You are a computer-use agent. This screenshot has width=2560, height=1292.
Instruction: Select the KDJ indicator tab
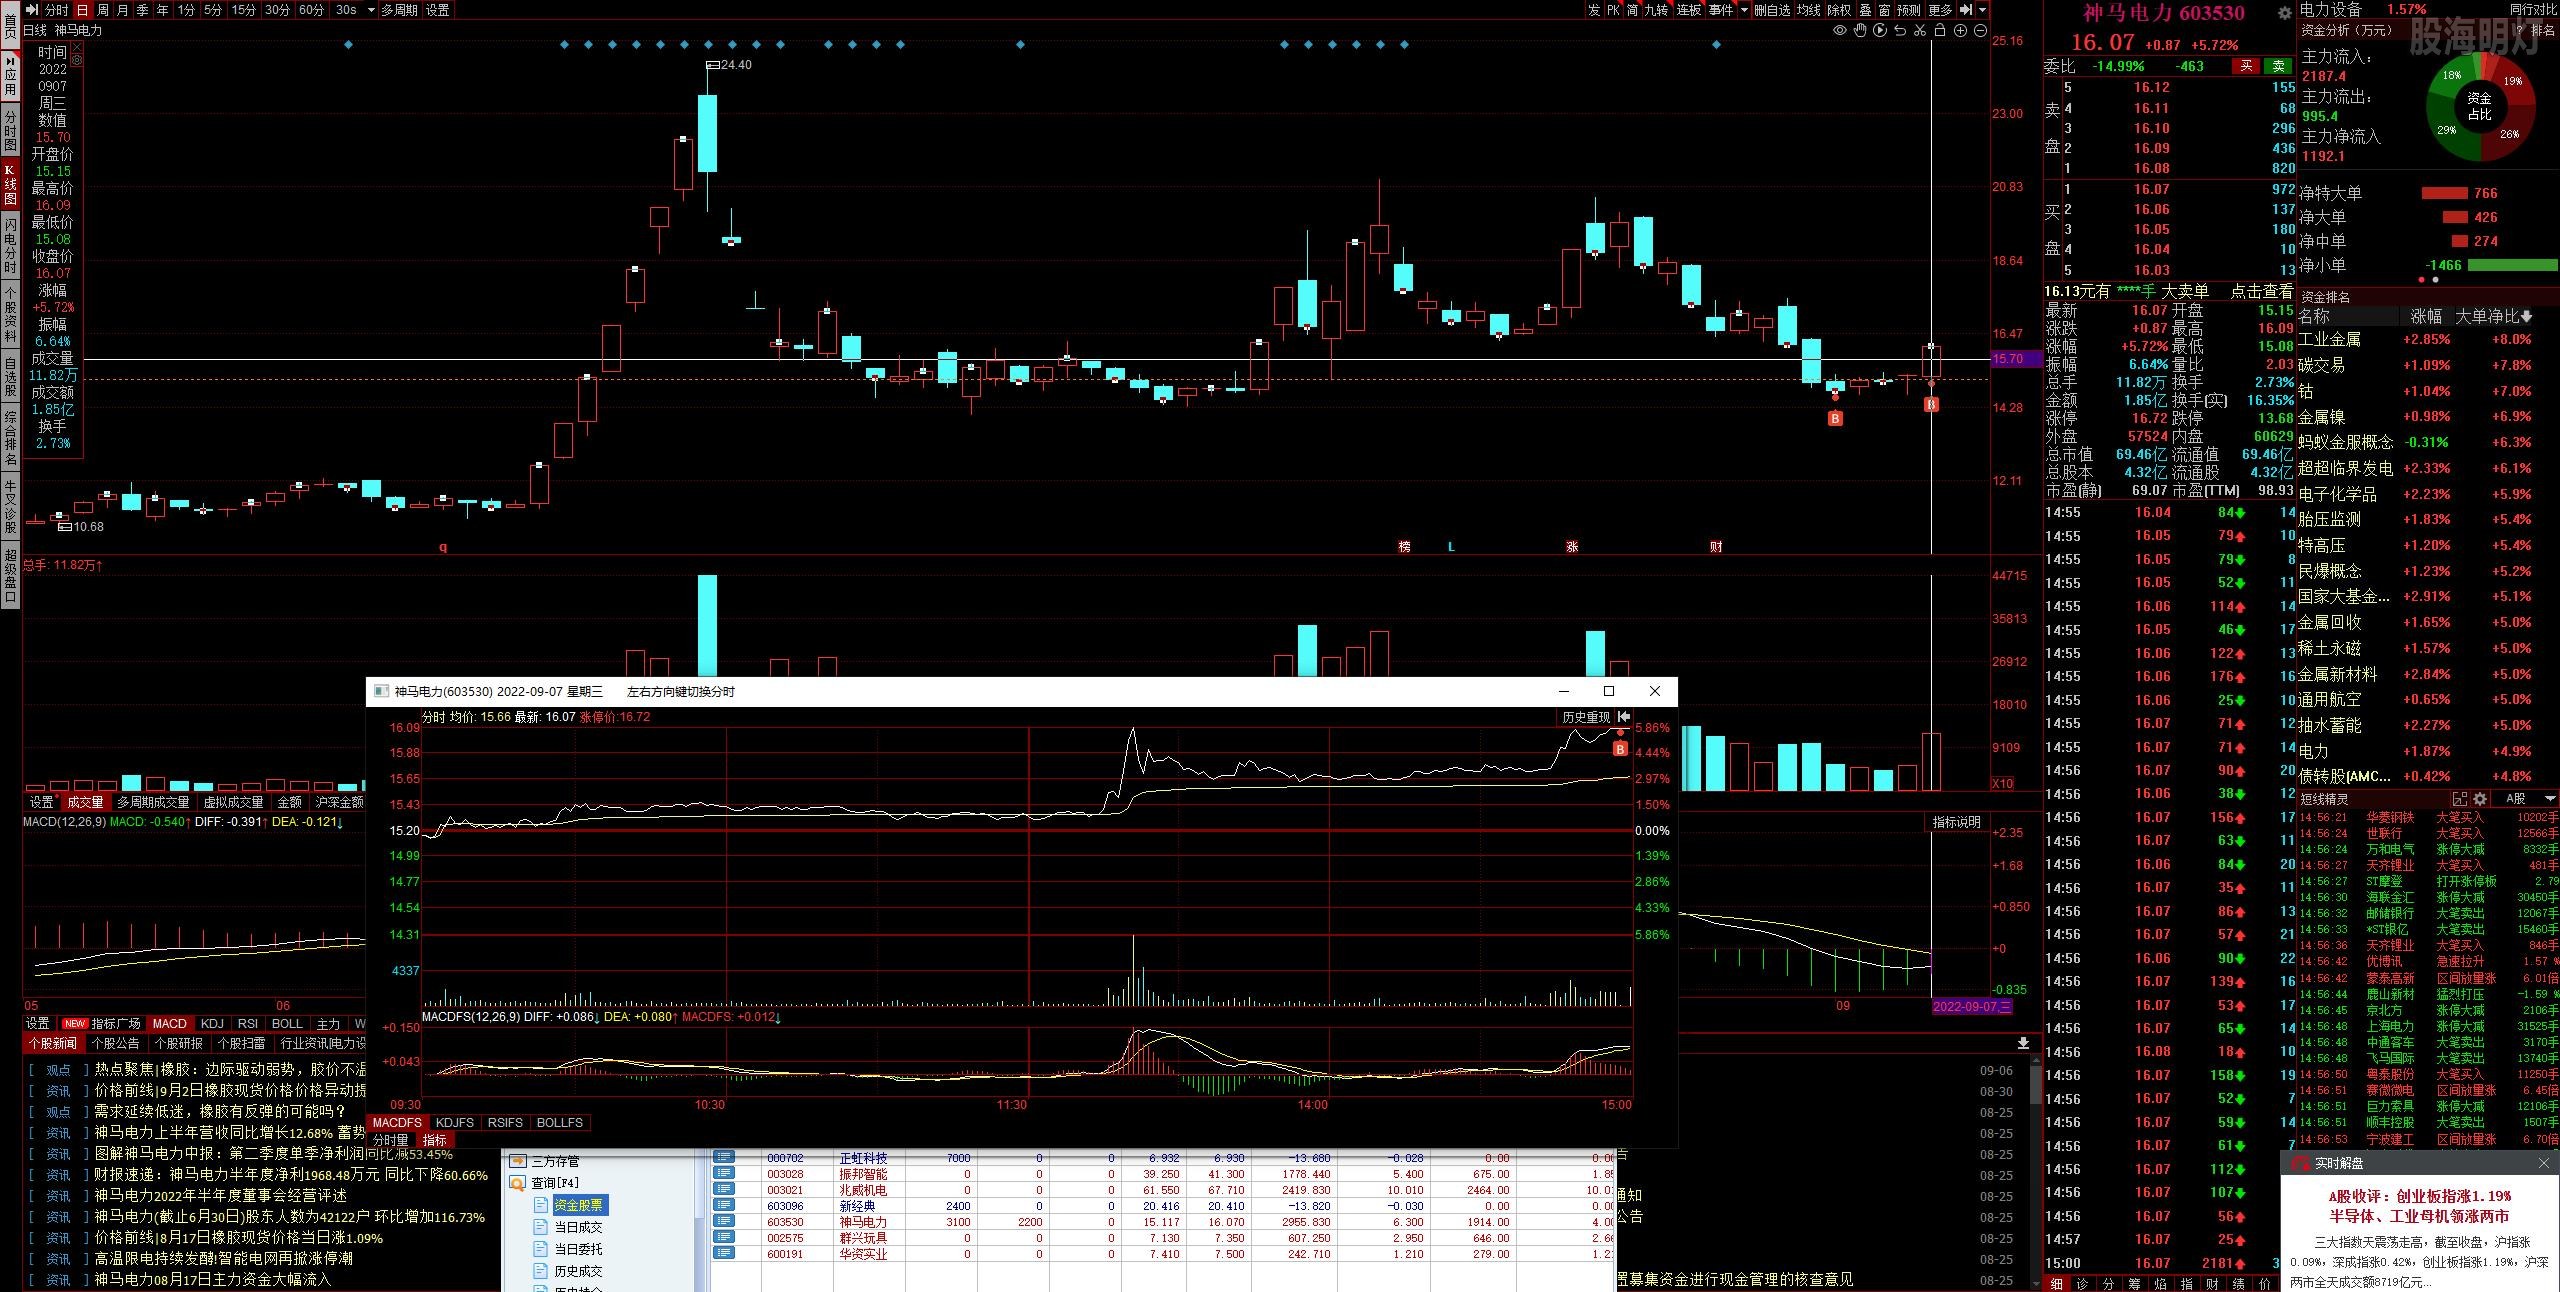(212, 1023)
